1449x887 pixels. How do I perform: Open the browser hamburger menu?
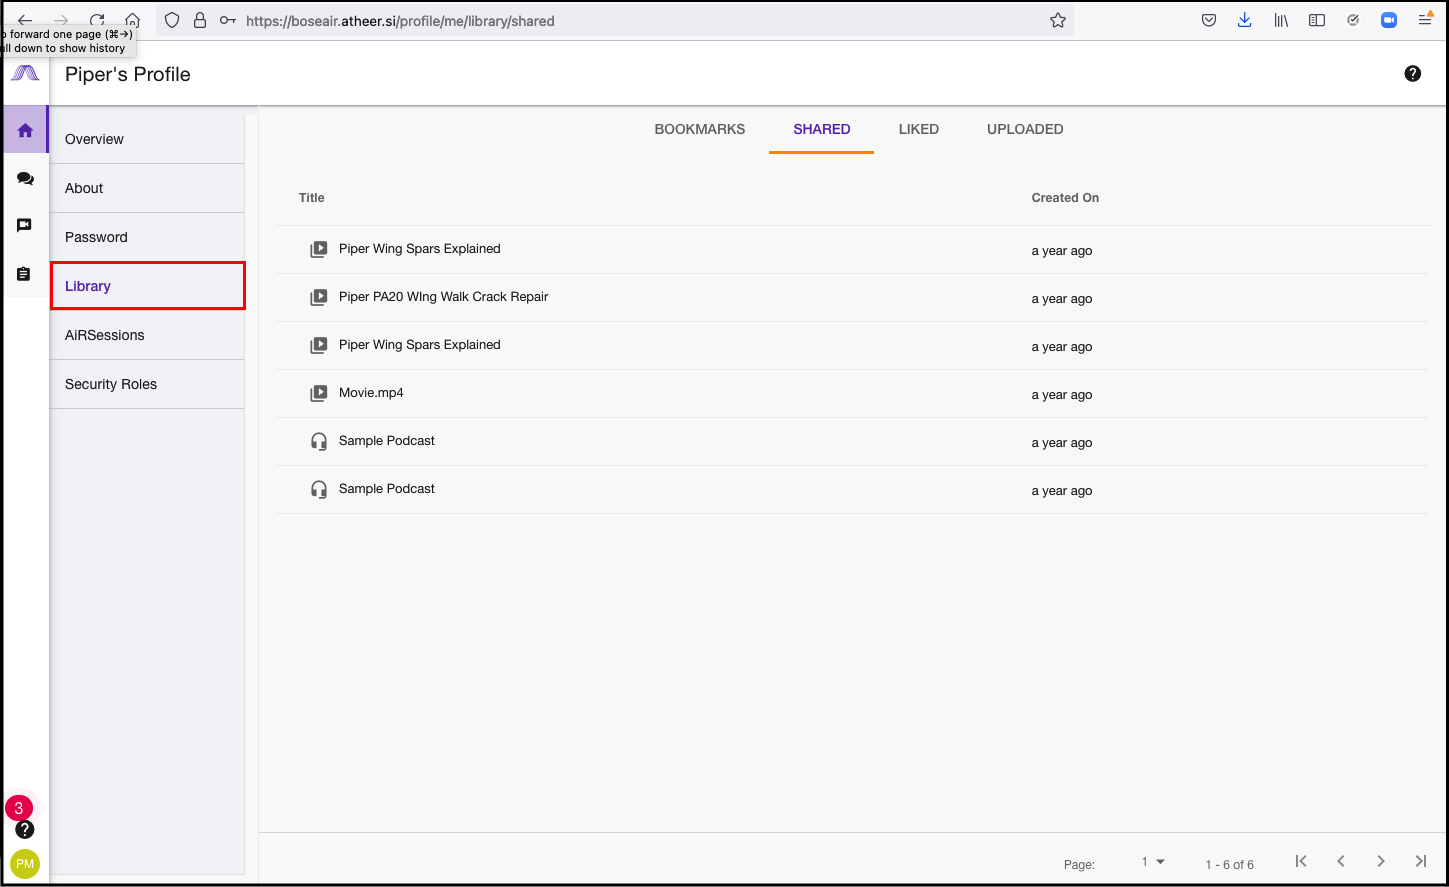[1425, 20]
